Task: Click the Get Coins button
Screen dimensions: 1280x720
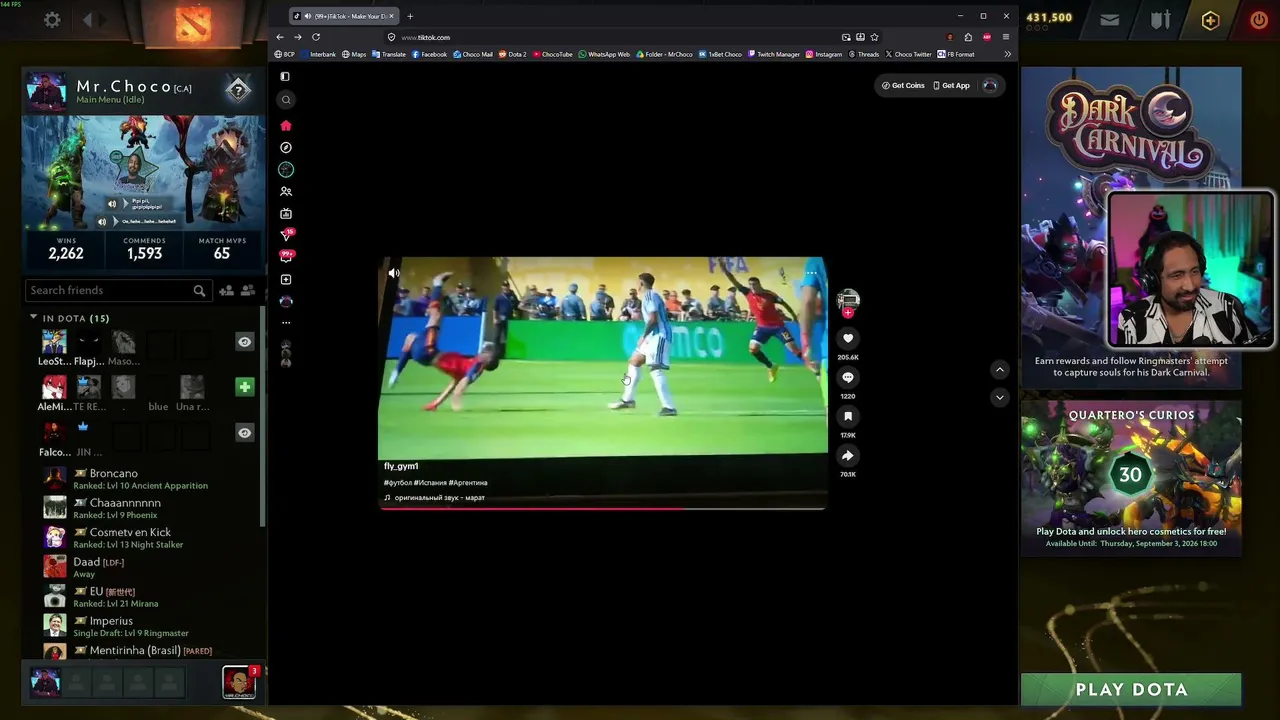Action: [903, 85]
